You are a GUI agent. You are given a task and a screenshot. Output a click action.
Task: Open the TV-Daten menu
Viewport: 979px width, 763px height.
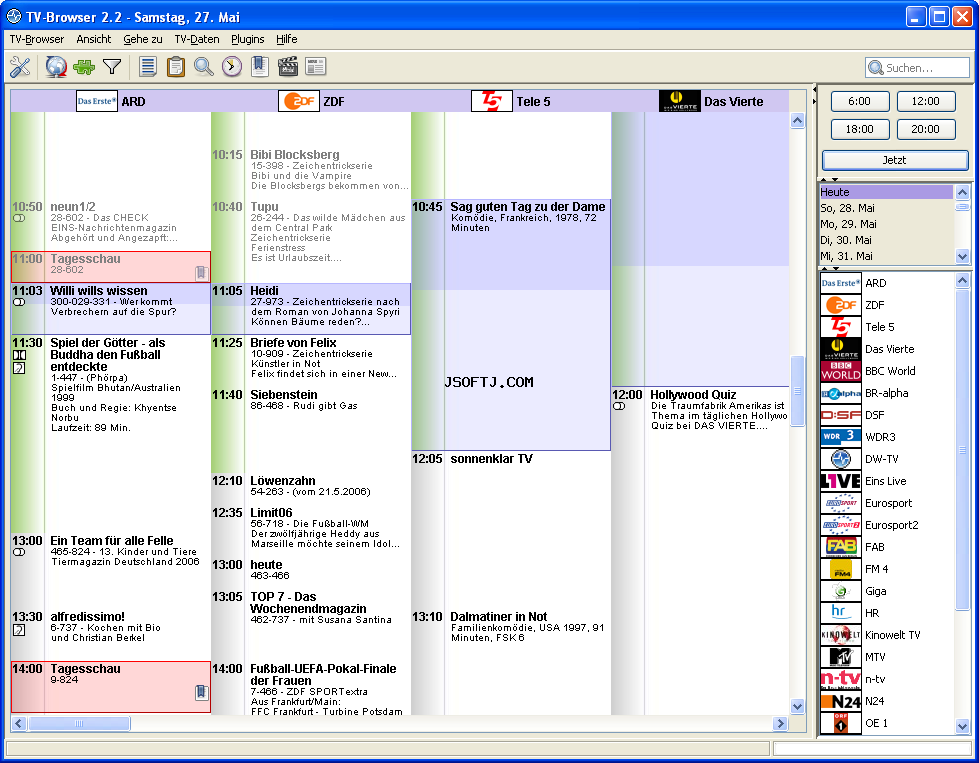197,39
